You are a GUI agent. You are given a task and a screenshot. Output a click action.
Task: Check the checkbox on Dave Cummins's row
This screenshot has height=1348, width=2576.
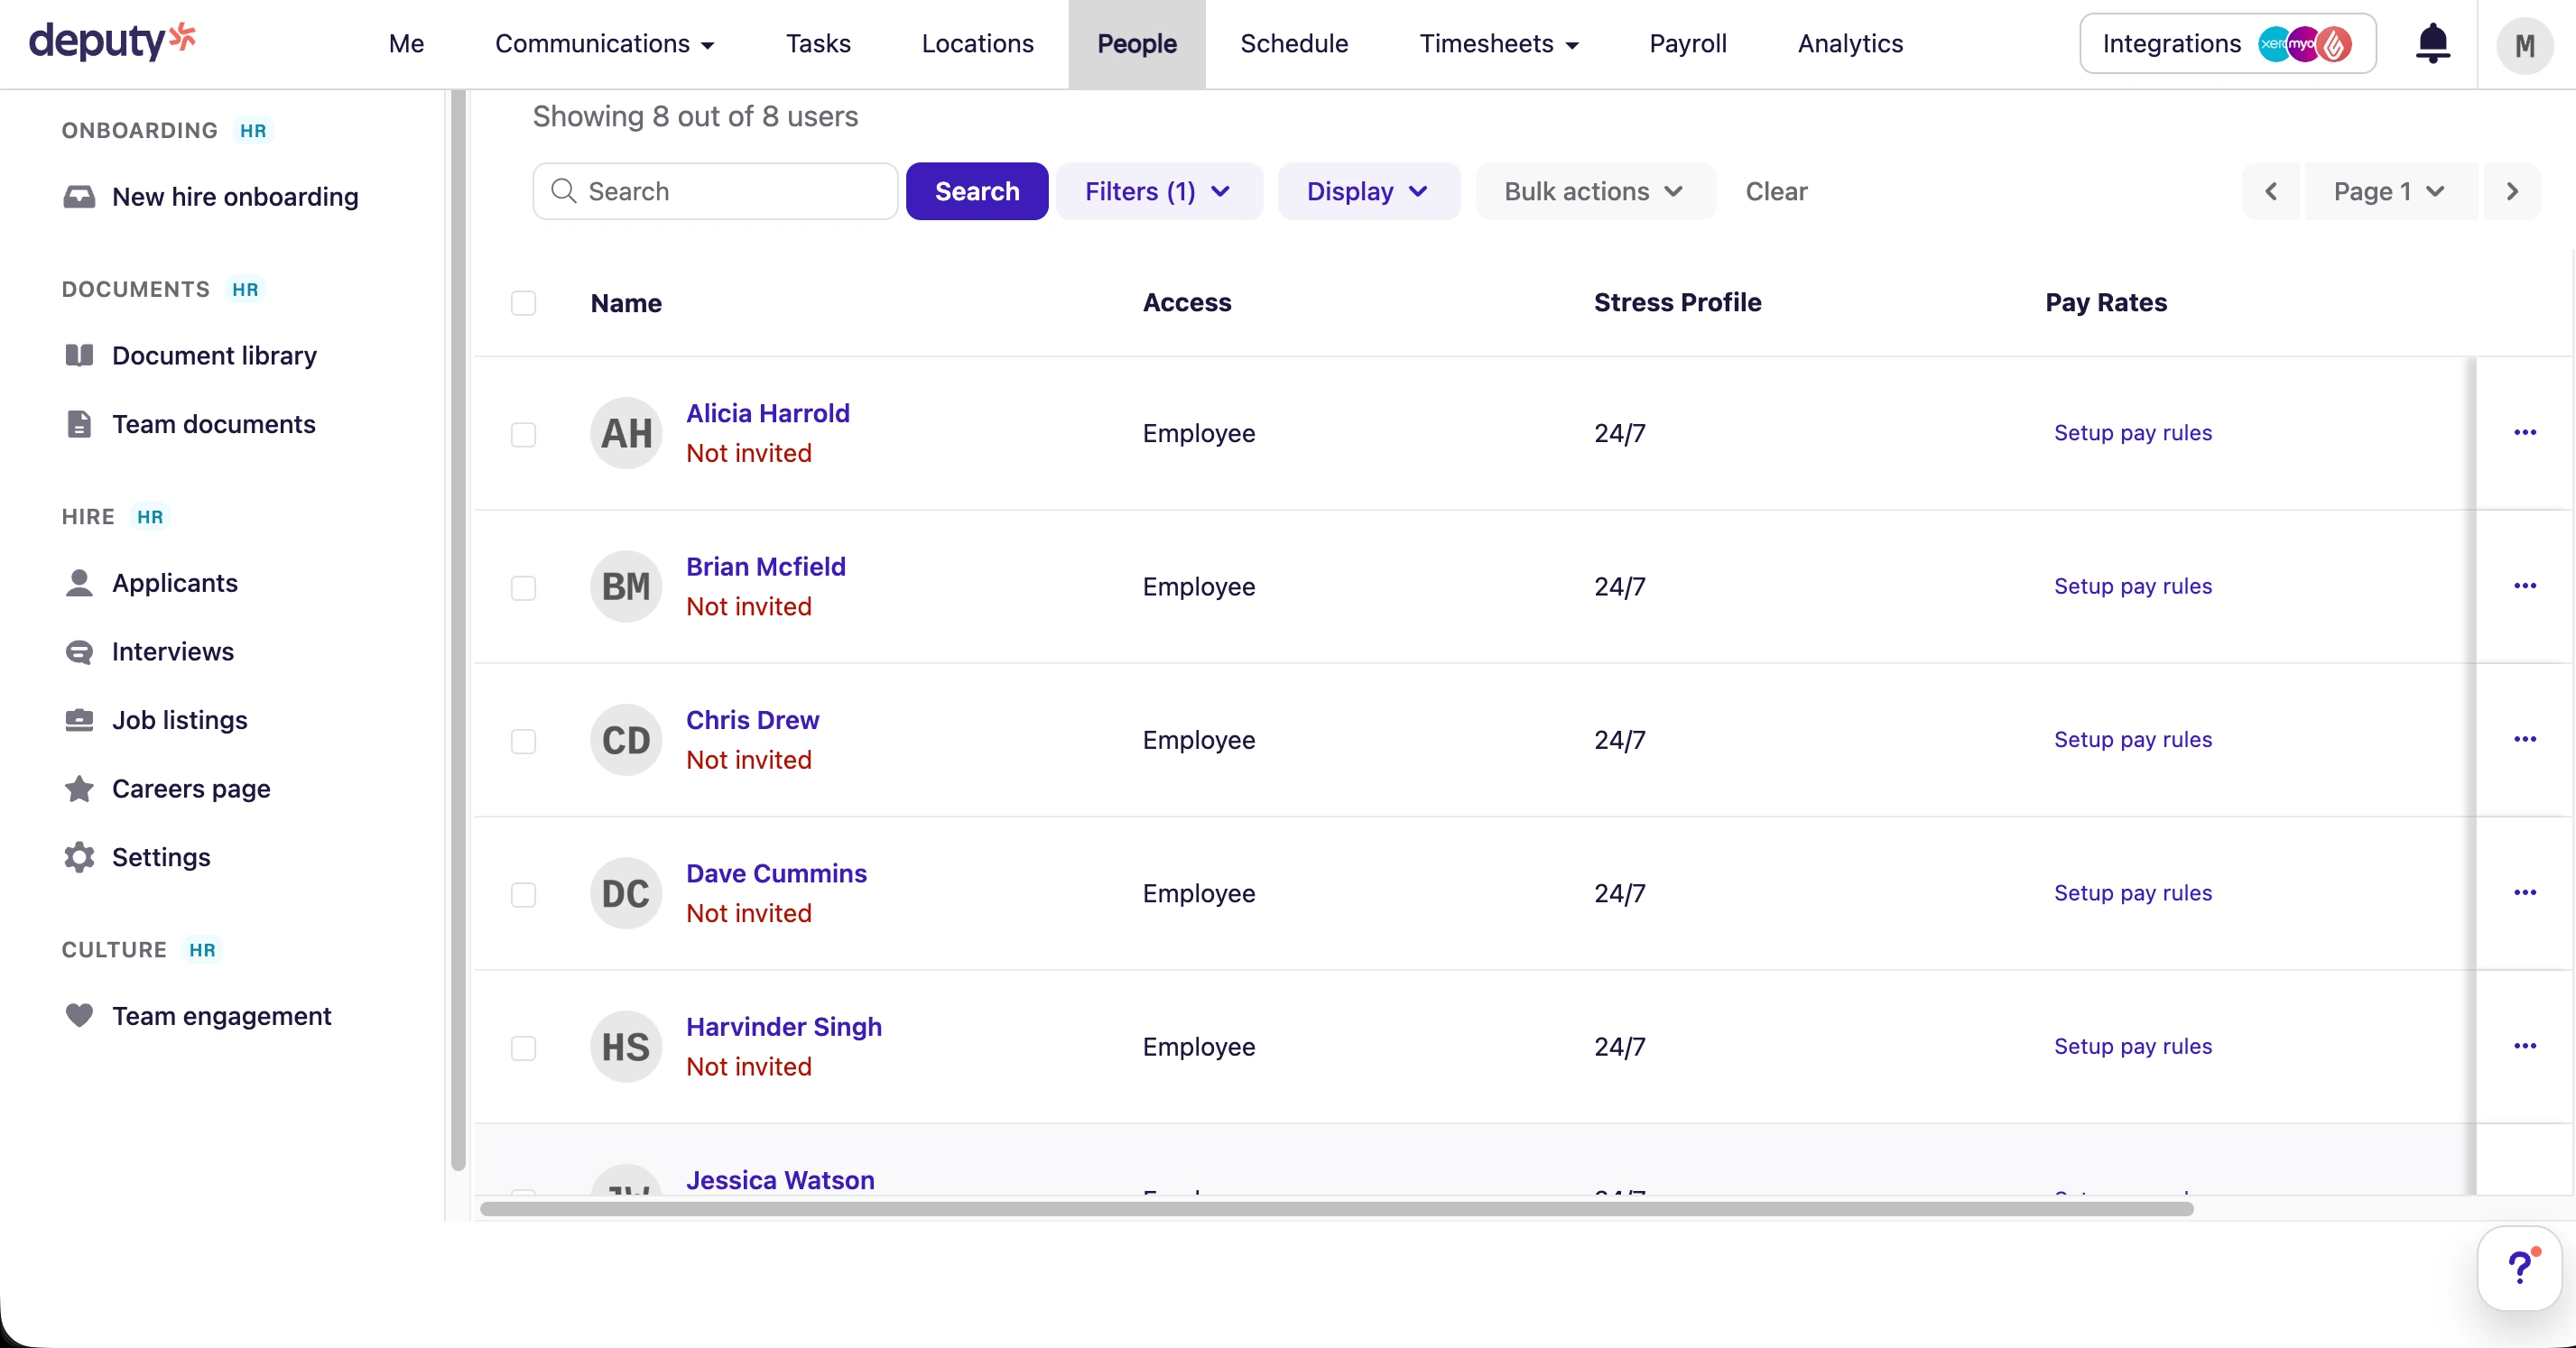click(x=523, y=895)
